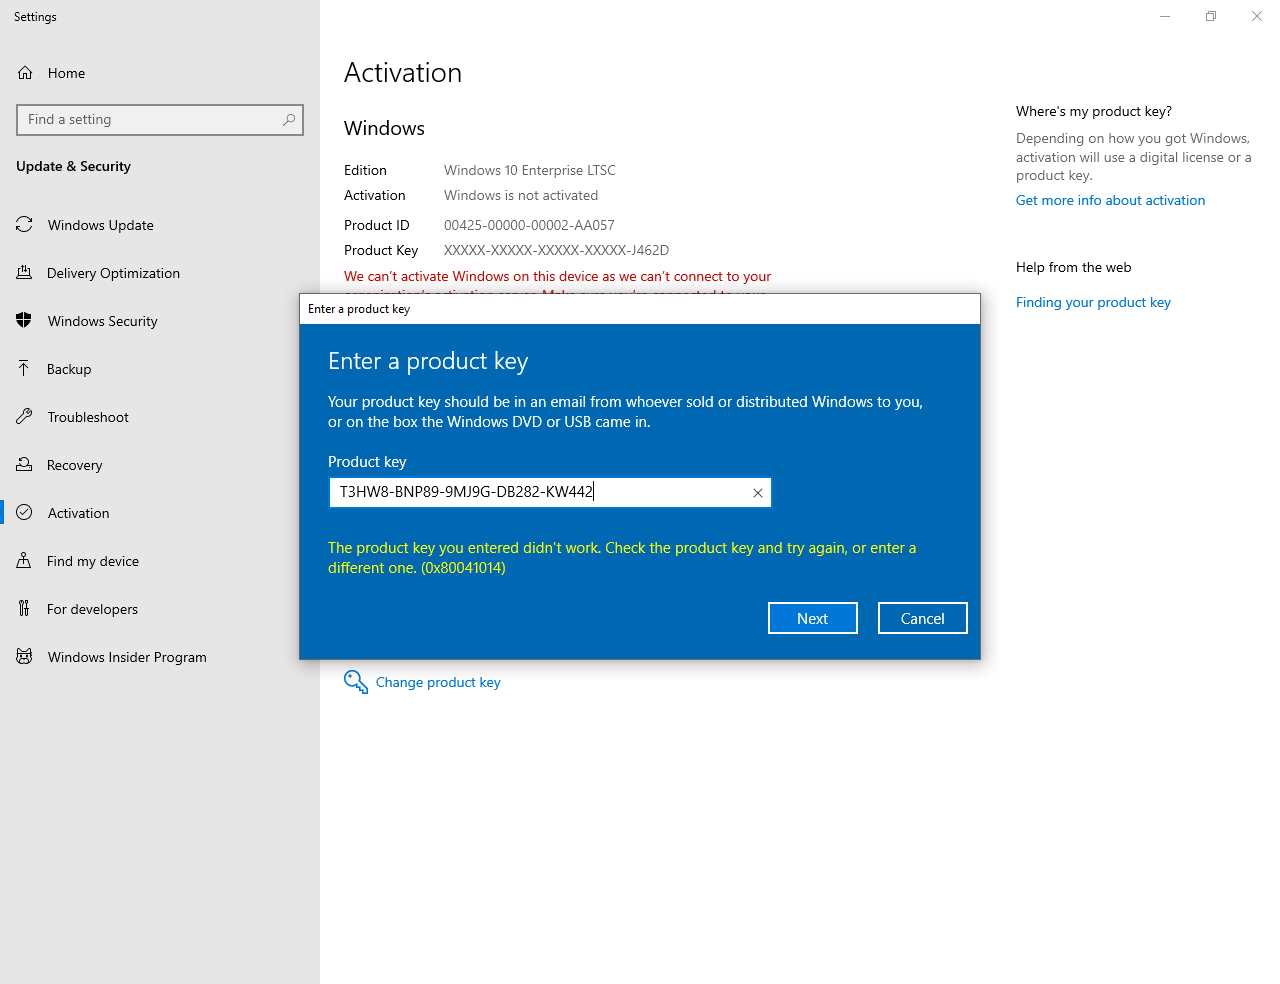The width and height of the screenshot is (1280, 984).
Task: Click the search magnifier in Find a setting
Action: 289,120
